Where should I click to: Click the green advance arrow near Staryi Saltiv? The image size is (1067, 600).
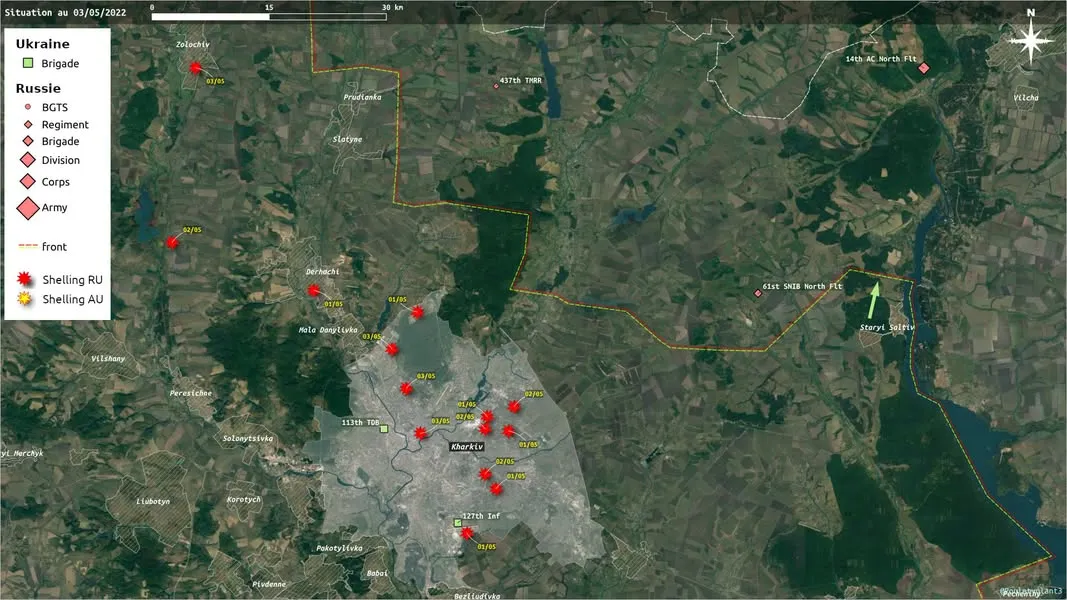pos(874,300)
